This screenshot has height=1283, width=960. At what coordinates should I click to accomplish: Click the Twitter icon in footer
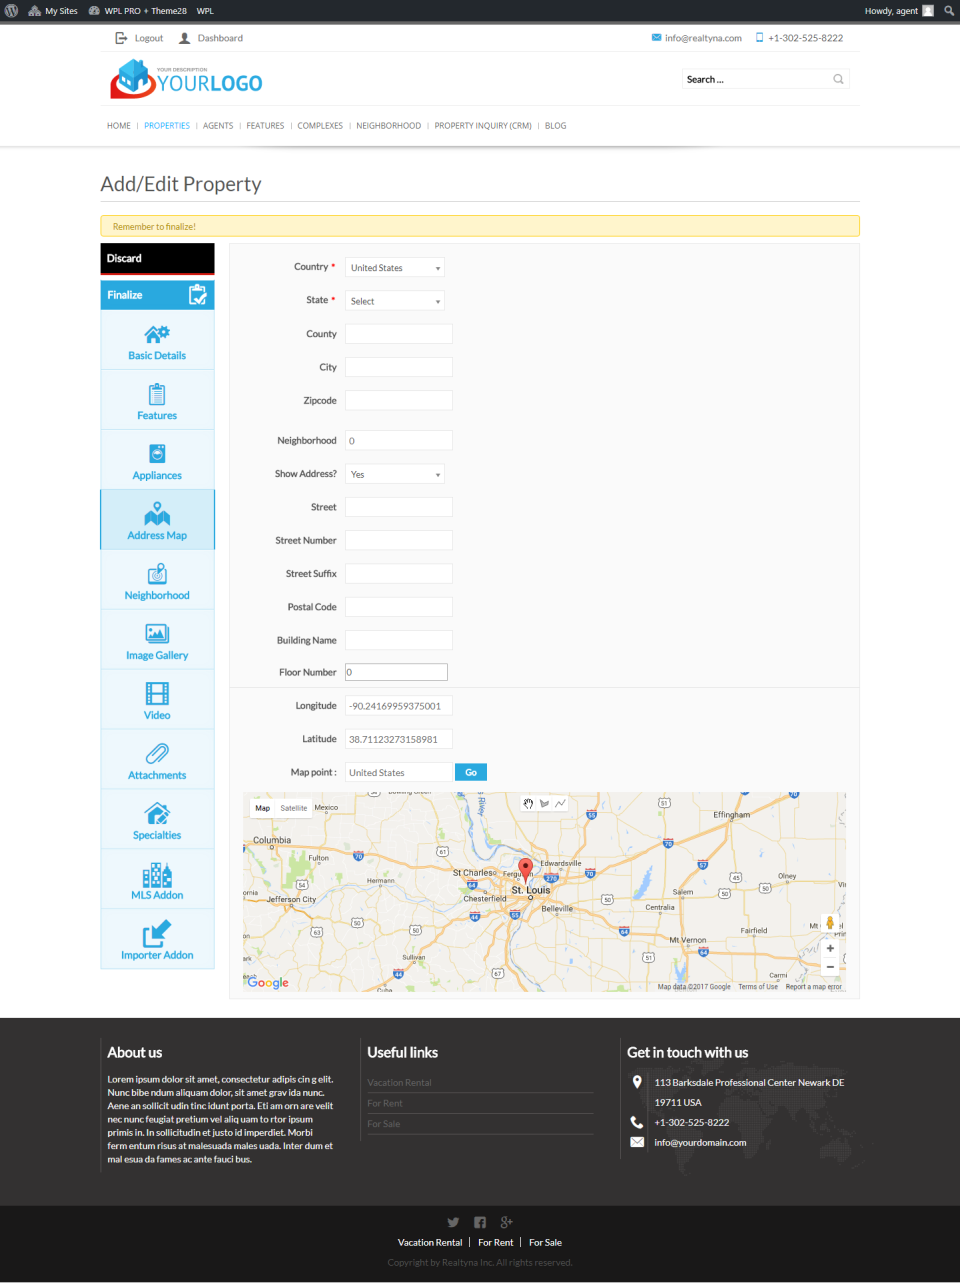(453, 1222)
